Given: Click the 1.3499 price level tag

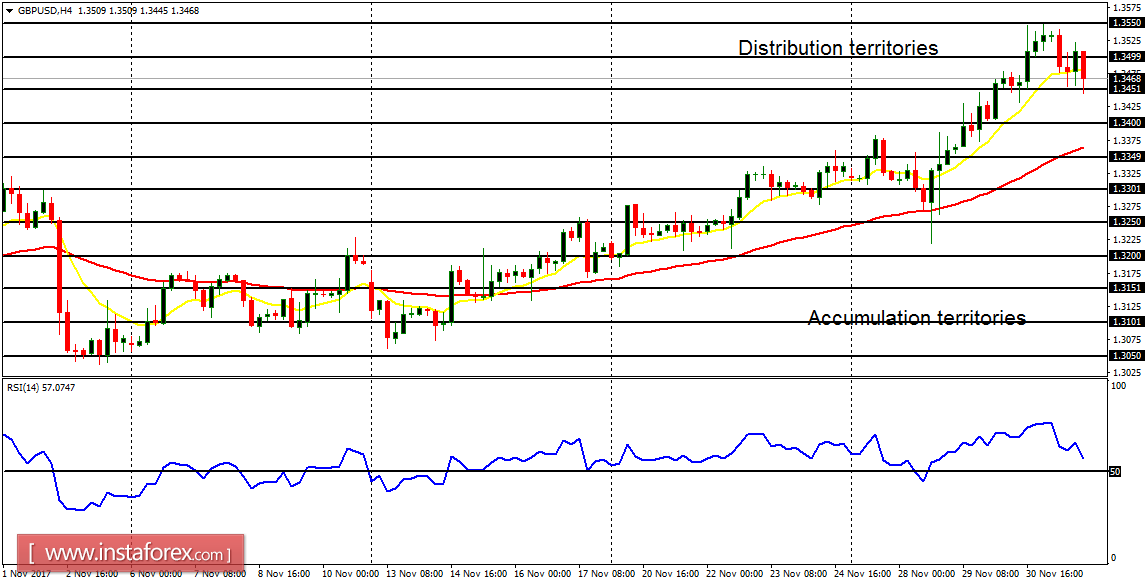Looking at the screenshot, I should pos(1126,56).
